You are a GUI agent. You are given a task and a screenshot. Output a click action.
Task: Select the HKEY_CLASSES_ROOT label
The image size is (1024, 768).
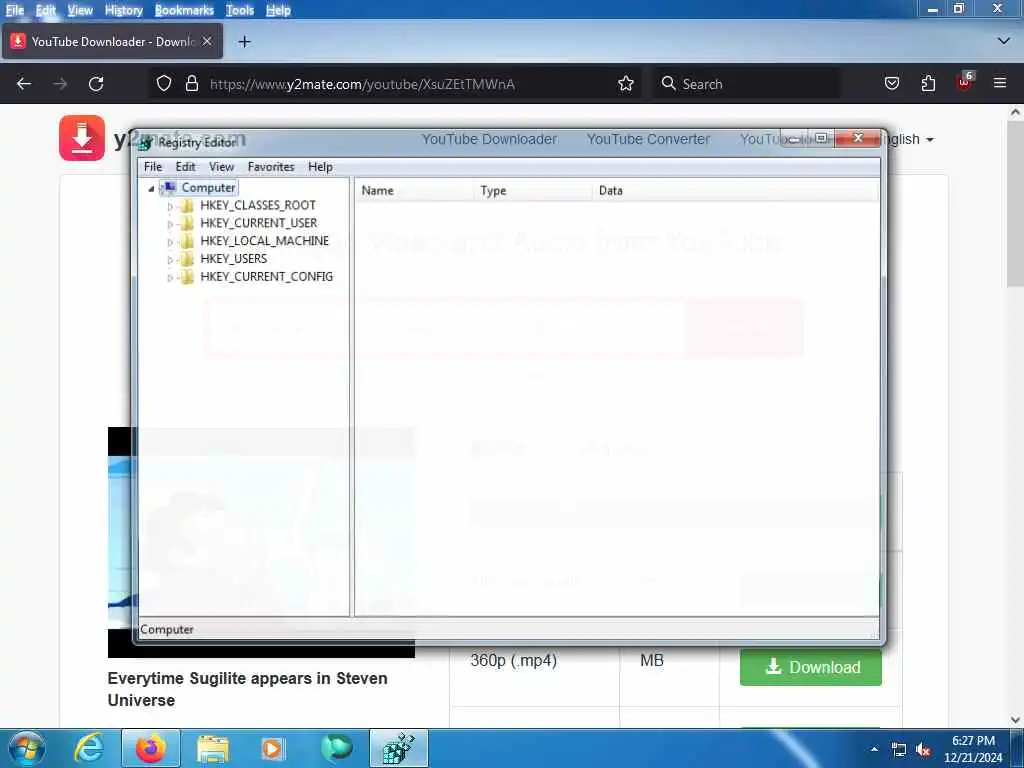[x=258, y=206]
